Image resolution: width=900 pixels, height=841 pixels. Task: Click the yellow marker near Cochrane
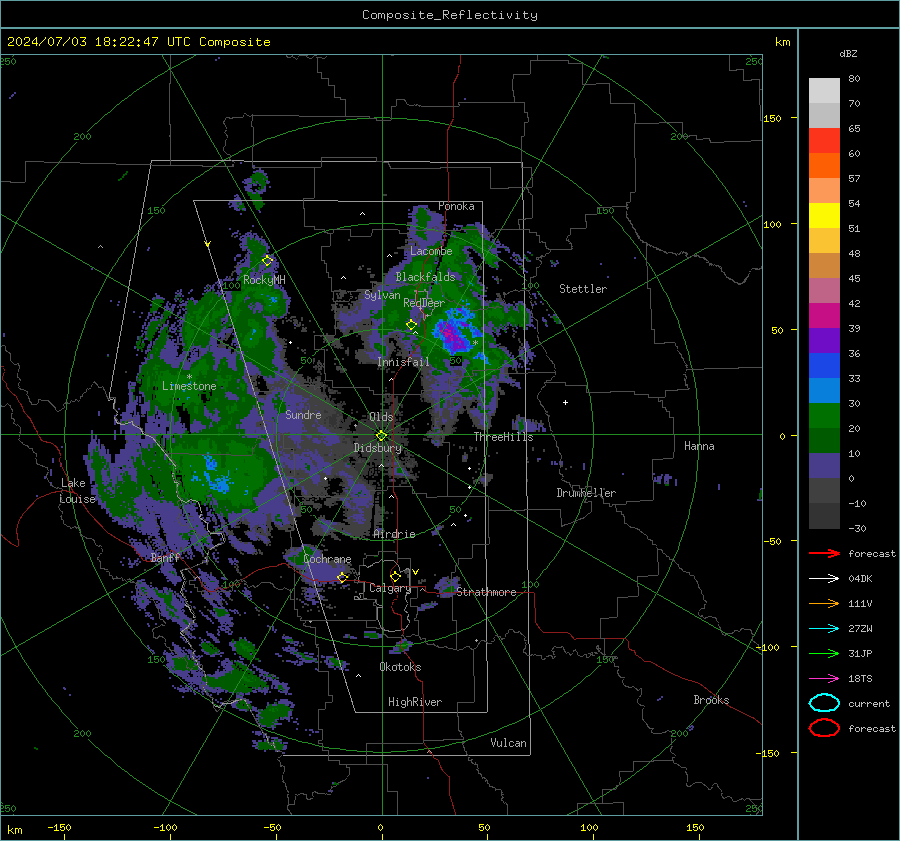click(x=342, y=577)
